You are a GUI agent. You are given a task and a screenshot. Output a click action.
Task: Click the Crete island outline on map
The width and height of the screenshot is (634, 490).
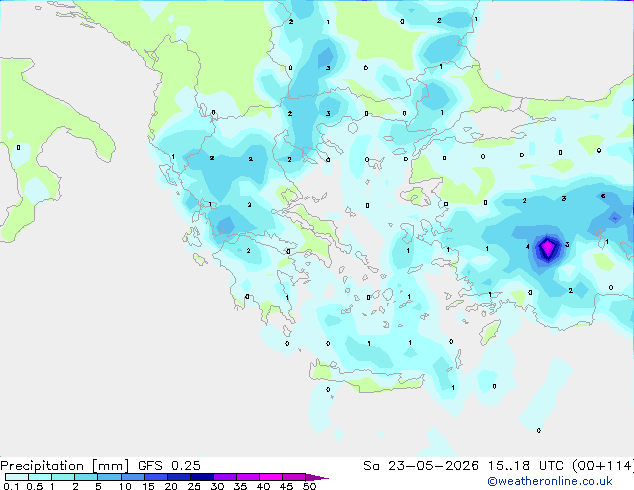[367, 378]
